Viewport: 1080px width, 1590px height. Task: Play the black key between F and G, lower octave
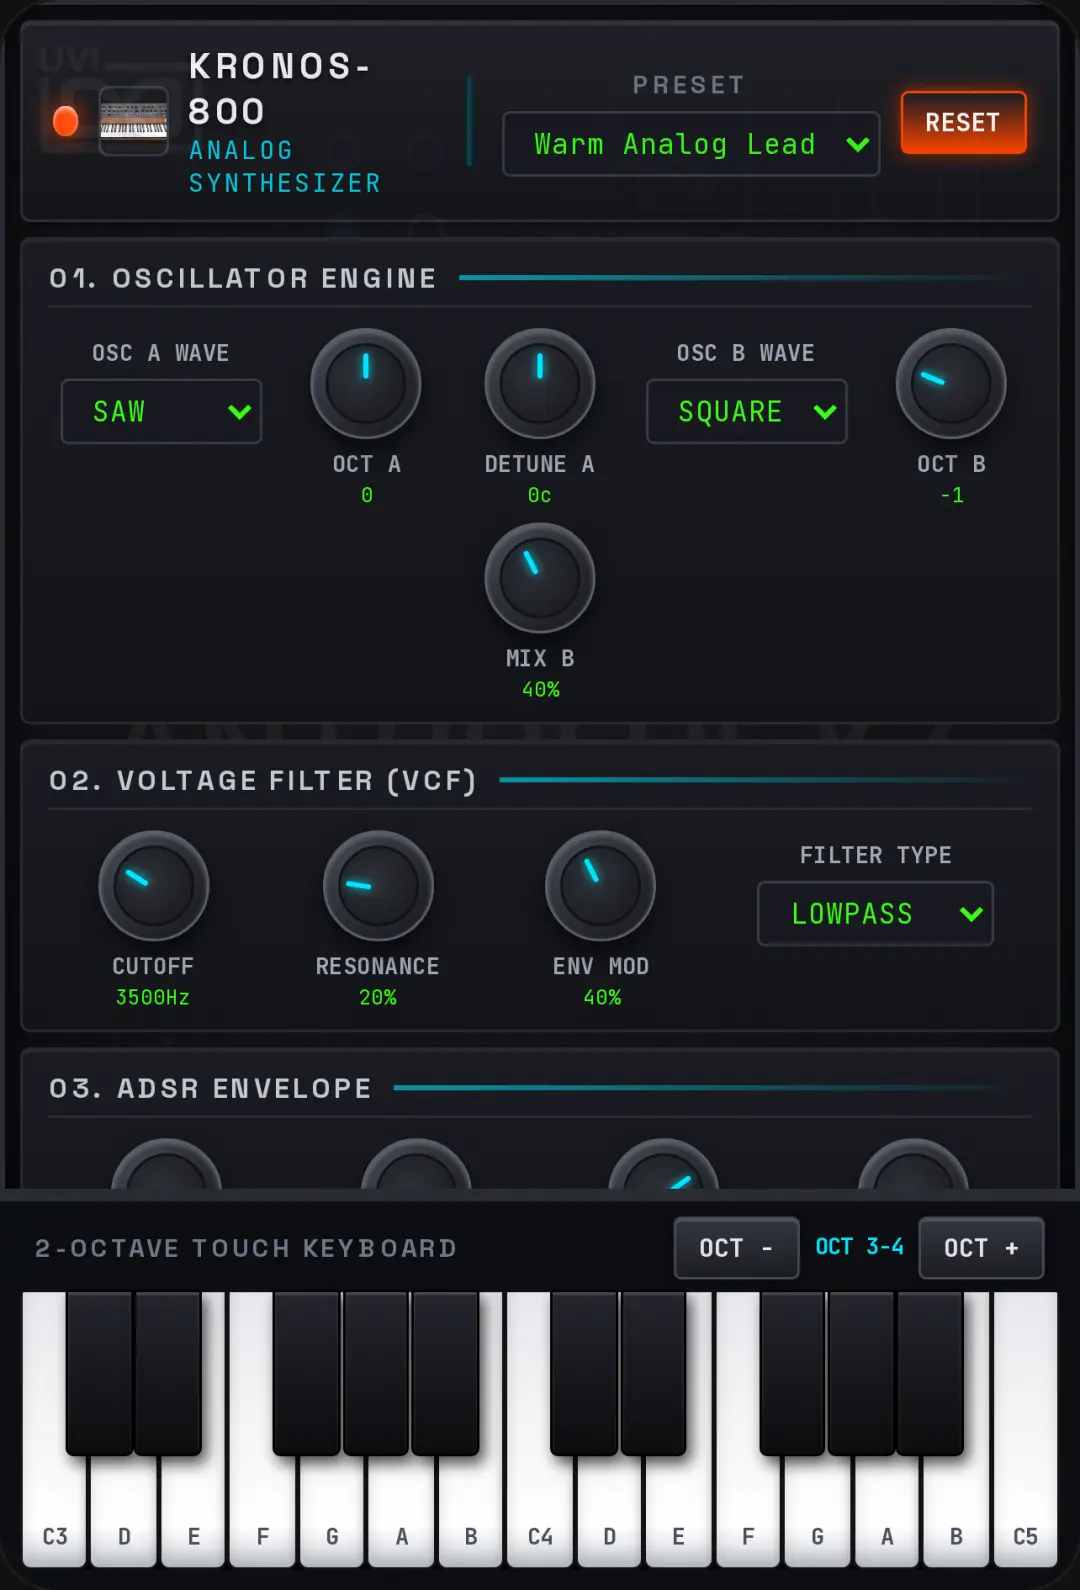(x=306, y=1372)
